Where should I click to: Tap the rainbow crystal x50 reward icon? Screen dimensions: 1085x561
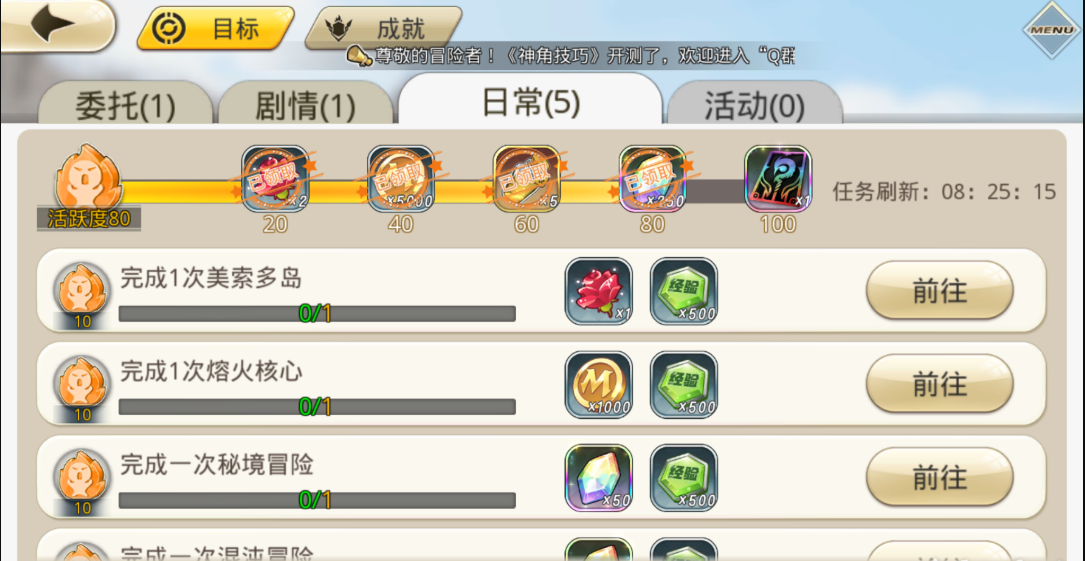599,478
